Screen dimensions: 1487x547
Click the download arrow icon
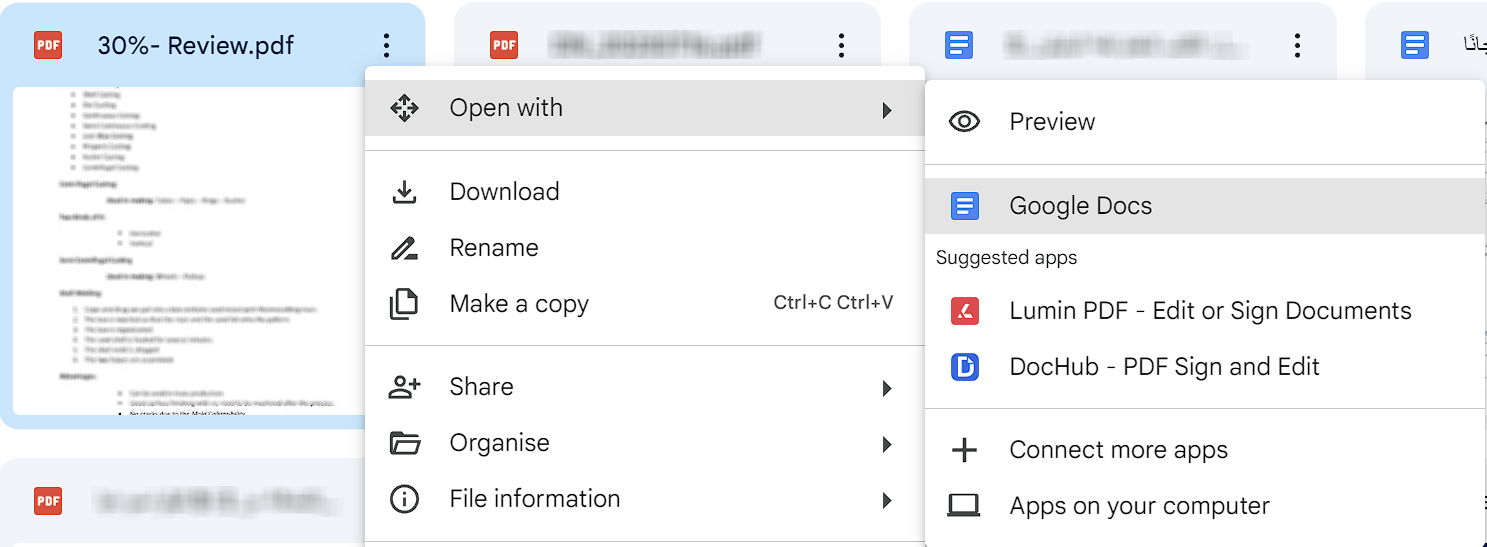[404, 192]
